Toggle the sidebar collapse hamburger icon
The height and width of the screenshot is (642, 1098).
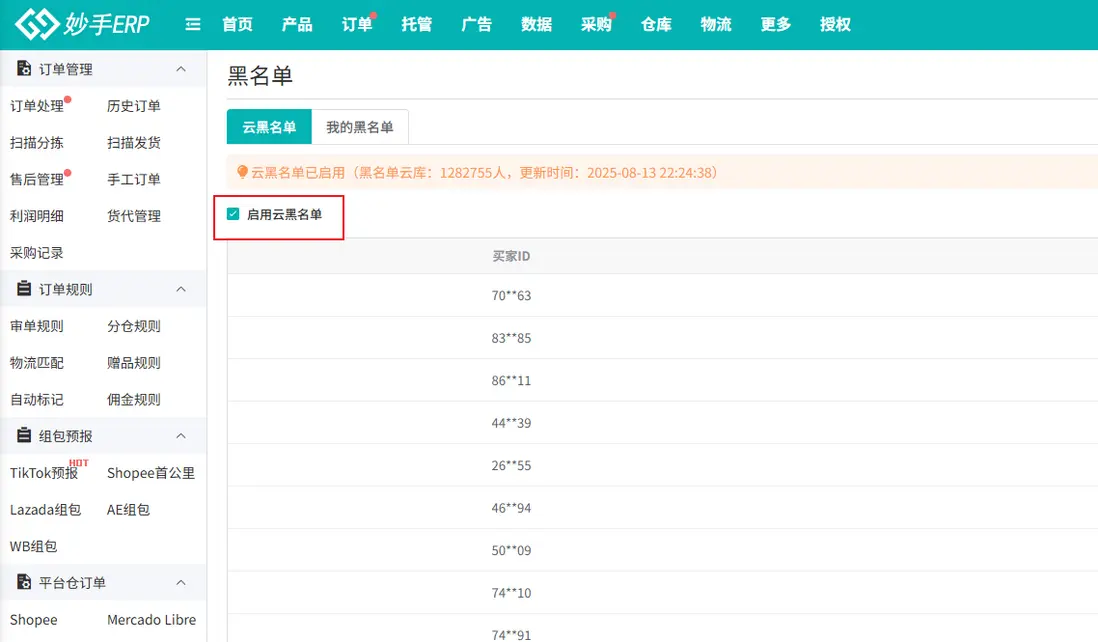pos(193,25)
